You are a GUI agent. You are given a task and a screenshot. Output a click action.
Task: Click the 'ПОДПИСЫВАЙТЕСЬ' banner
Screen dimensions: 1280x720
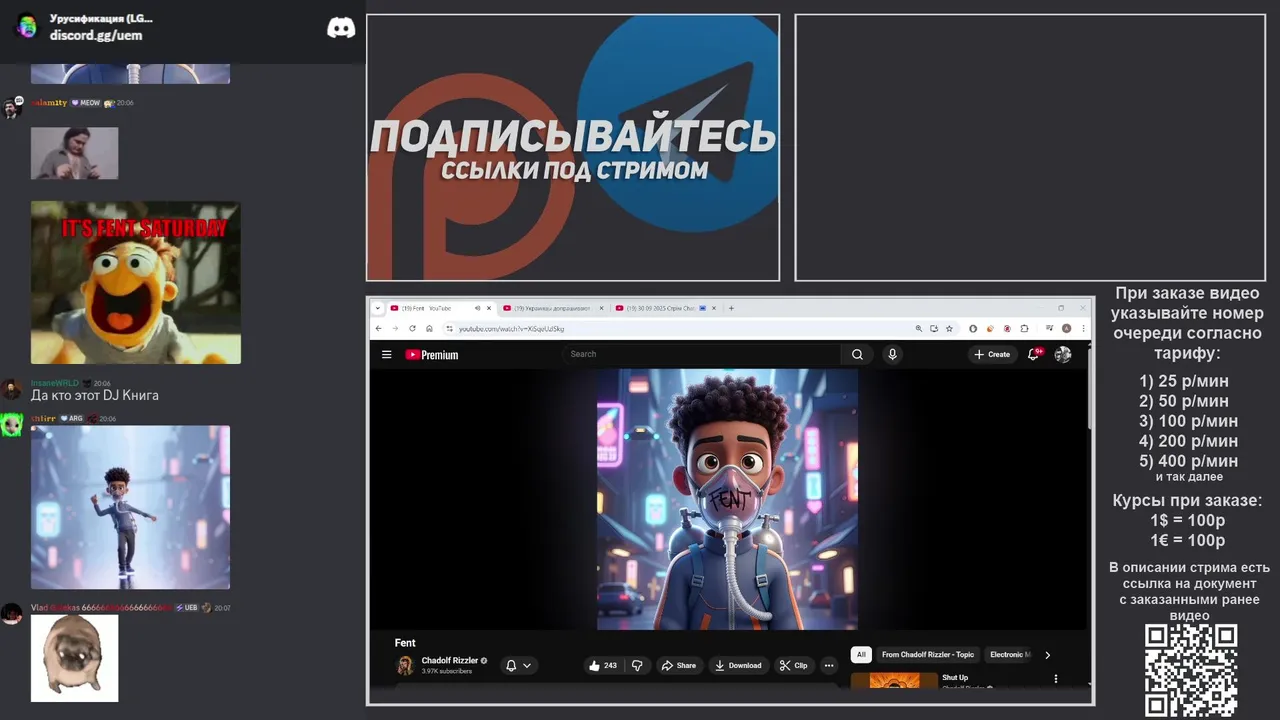pos(573,147)
